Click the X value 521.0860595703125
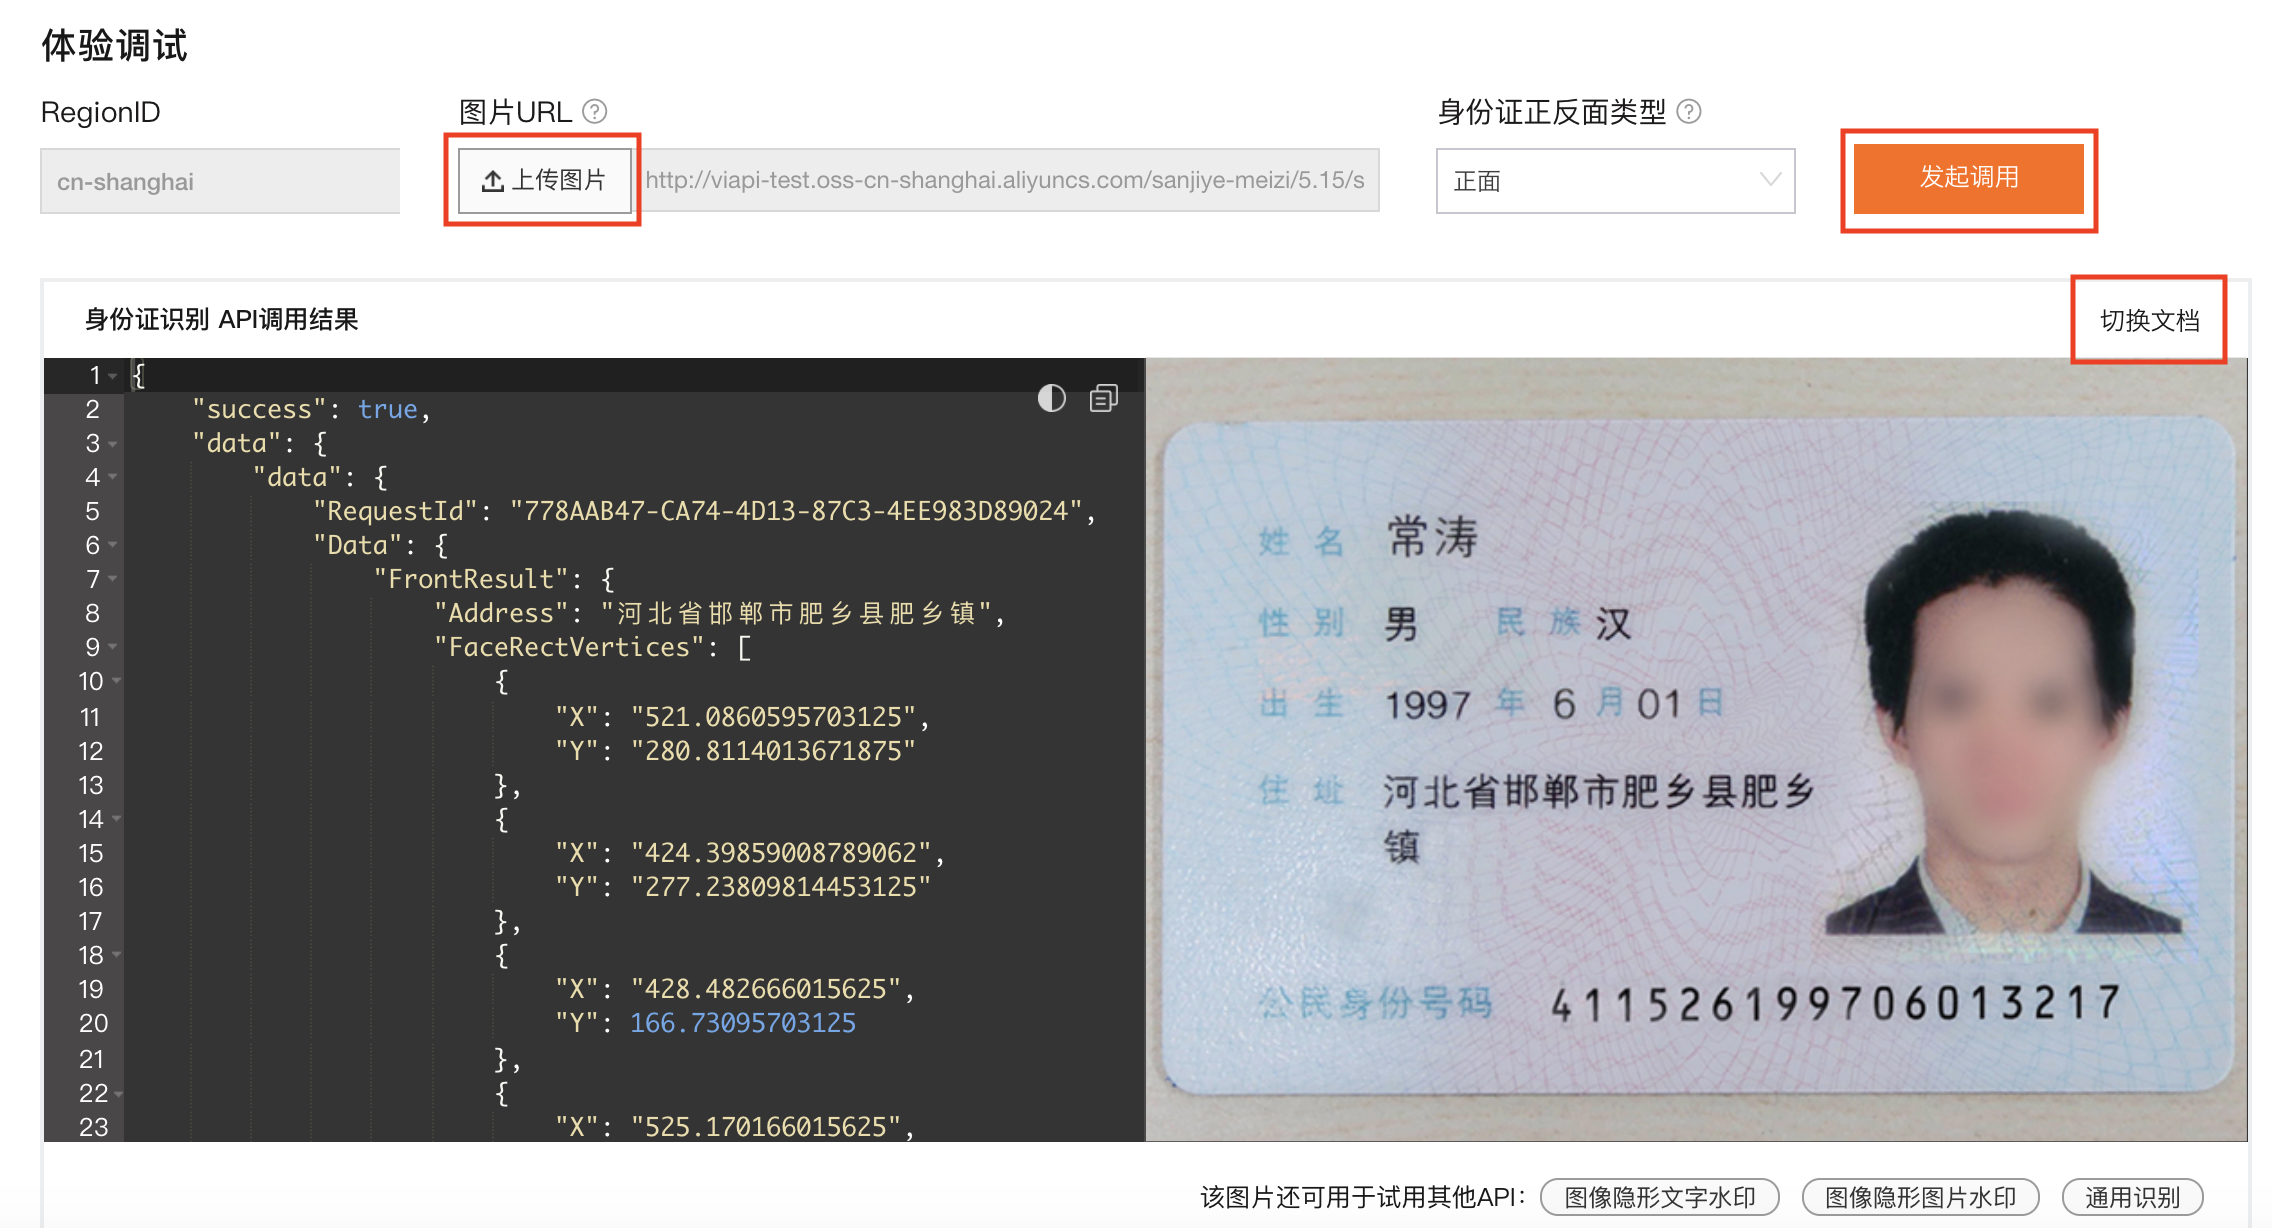The image size is (2272, 1228). pyautogui.click(x=774, y=717)
